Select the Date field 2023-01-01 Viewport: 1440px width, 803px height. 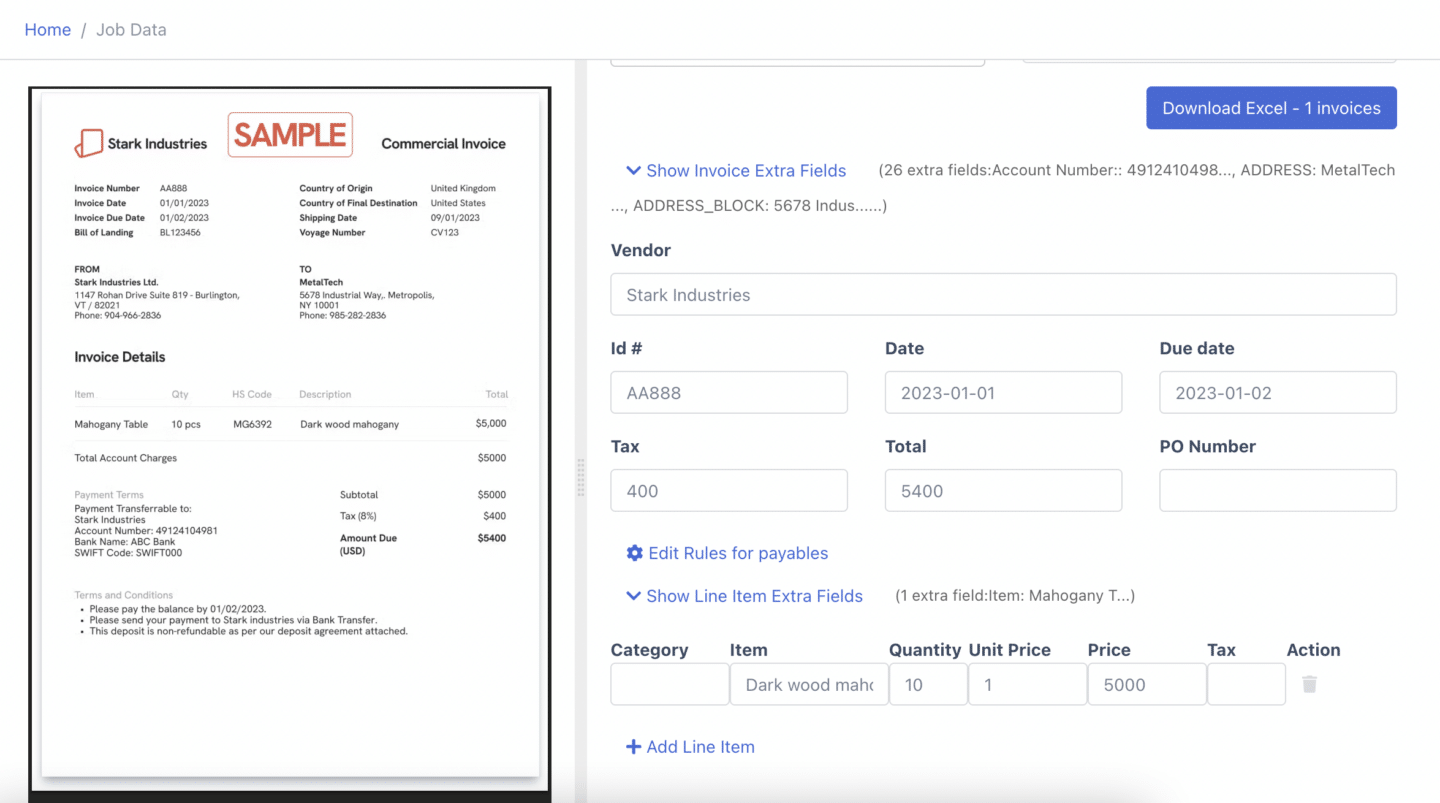[1003, 393]
